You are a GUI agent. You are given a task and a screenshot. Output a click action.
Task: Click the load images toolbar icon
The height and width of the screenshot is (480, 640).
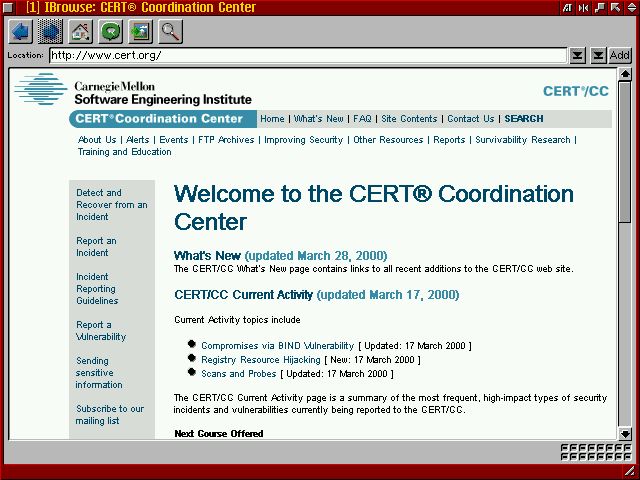[140, 31]
